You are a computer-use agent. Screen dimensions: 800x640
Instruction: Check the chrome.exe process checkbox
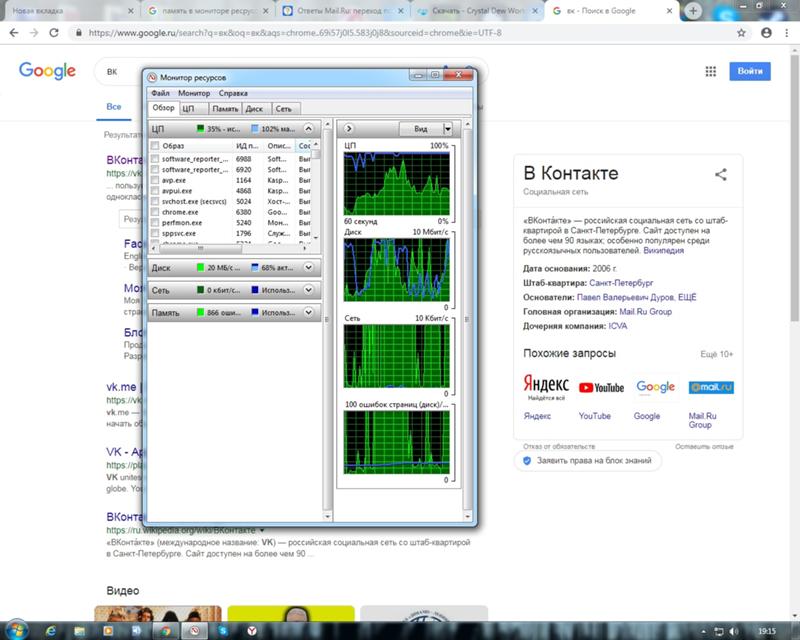(x=155, y=212)
